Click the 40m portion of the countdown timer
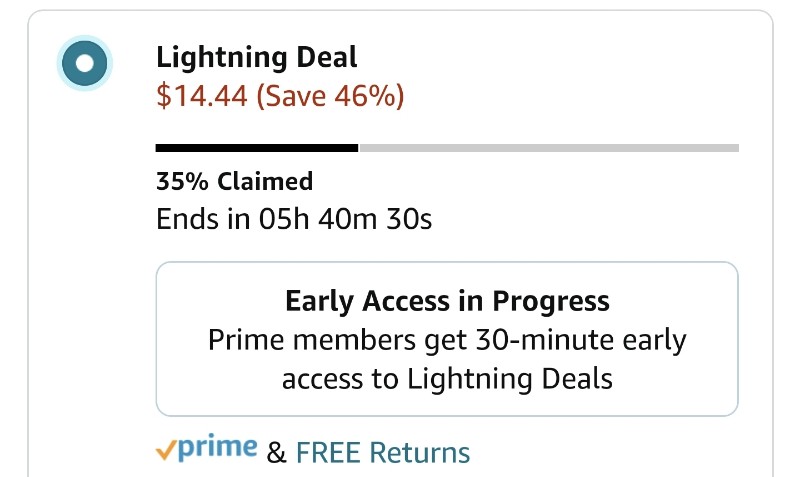Screen dimensions: 800x477 tap(347, 219)
